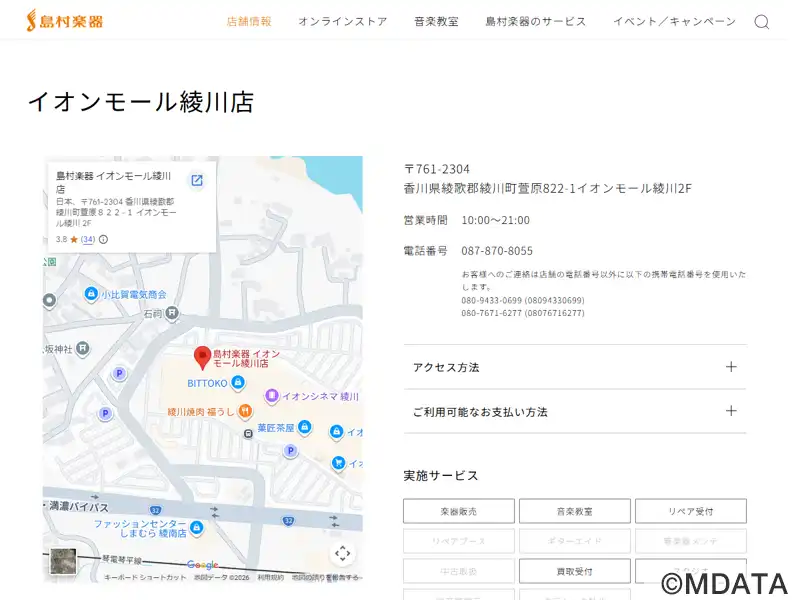Open larger map via external-link icon
Screen dimensions: 800x600
tap(197, 180)
